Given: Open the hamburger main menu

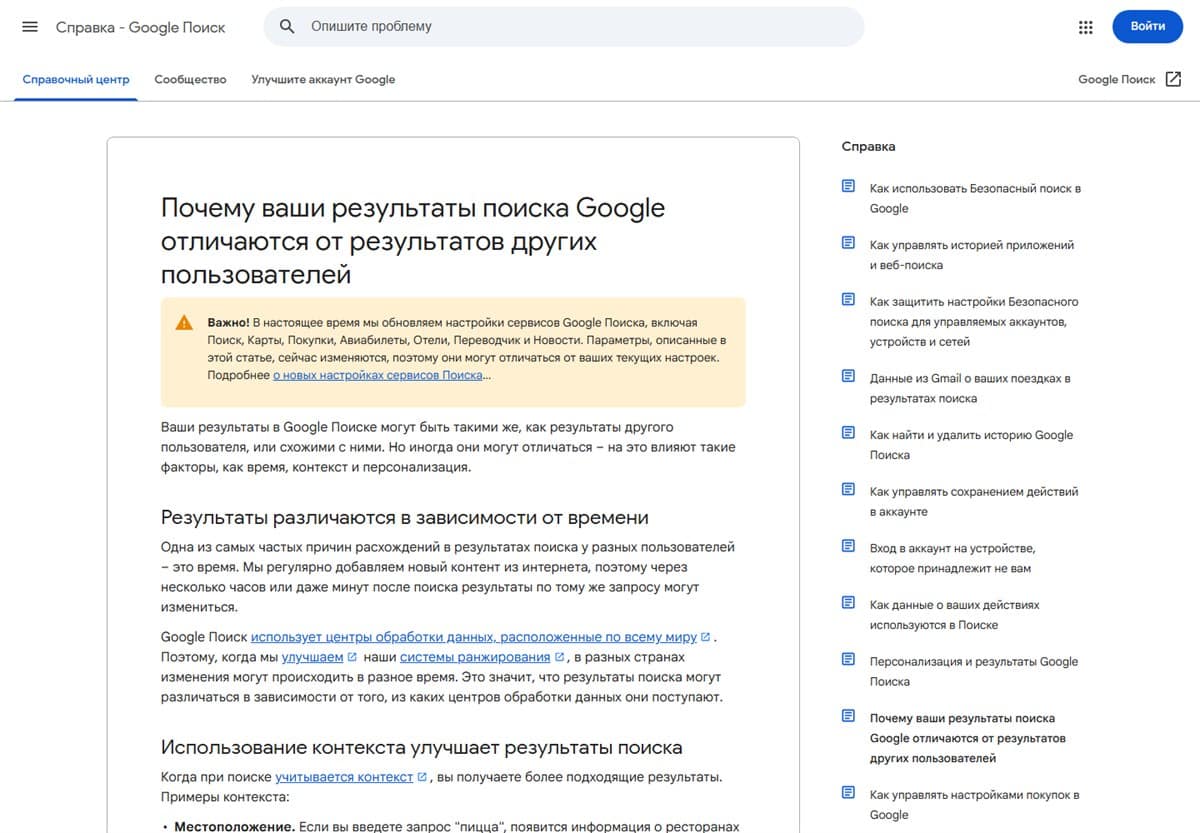Looking at the screenshot, I should tap(30, 27).
